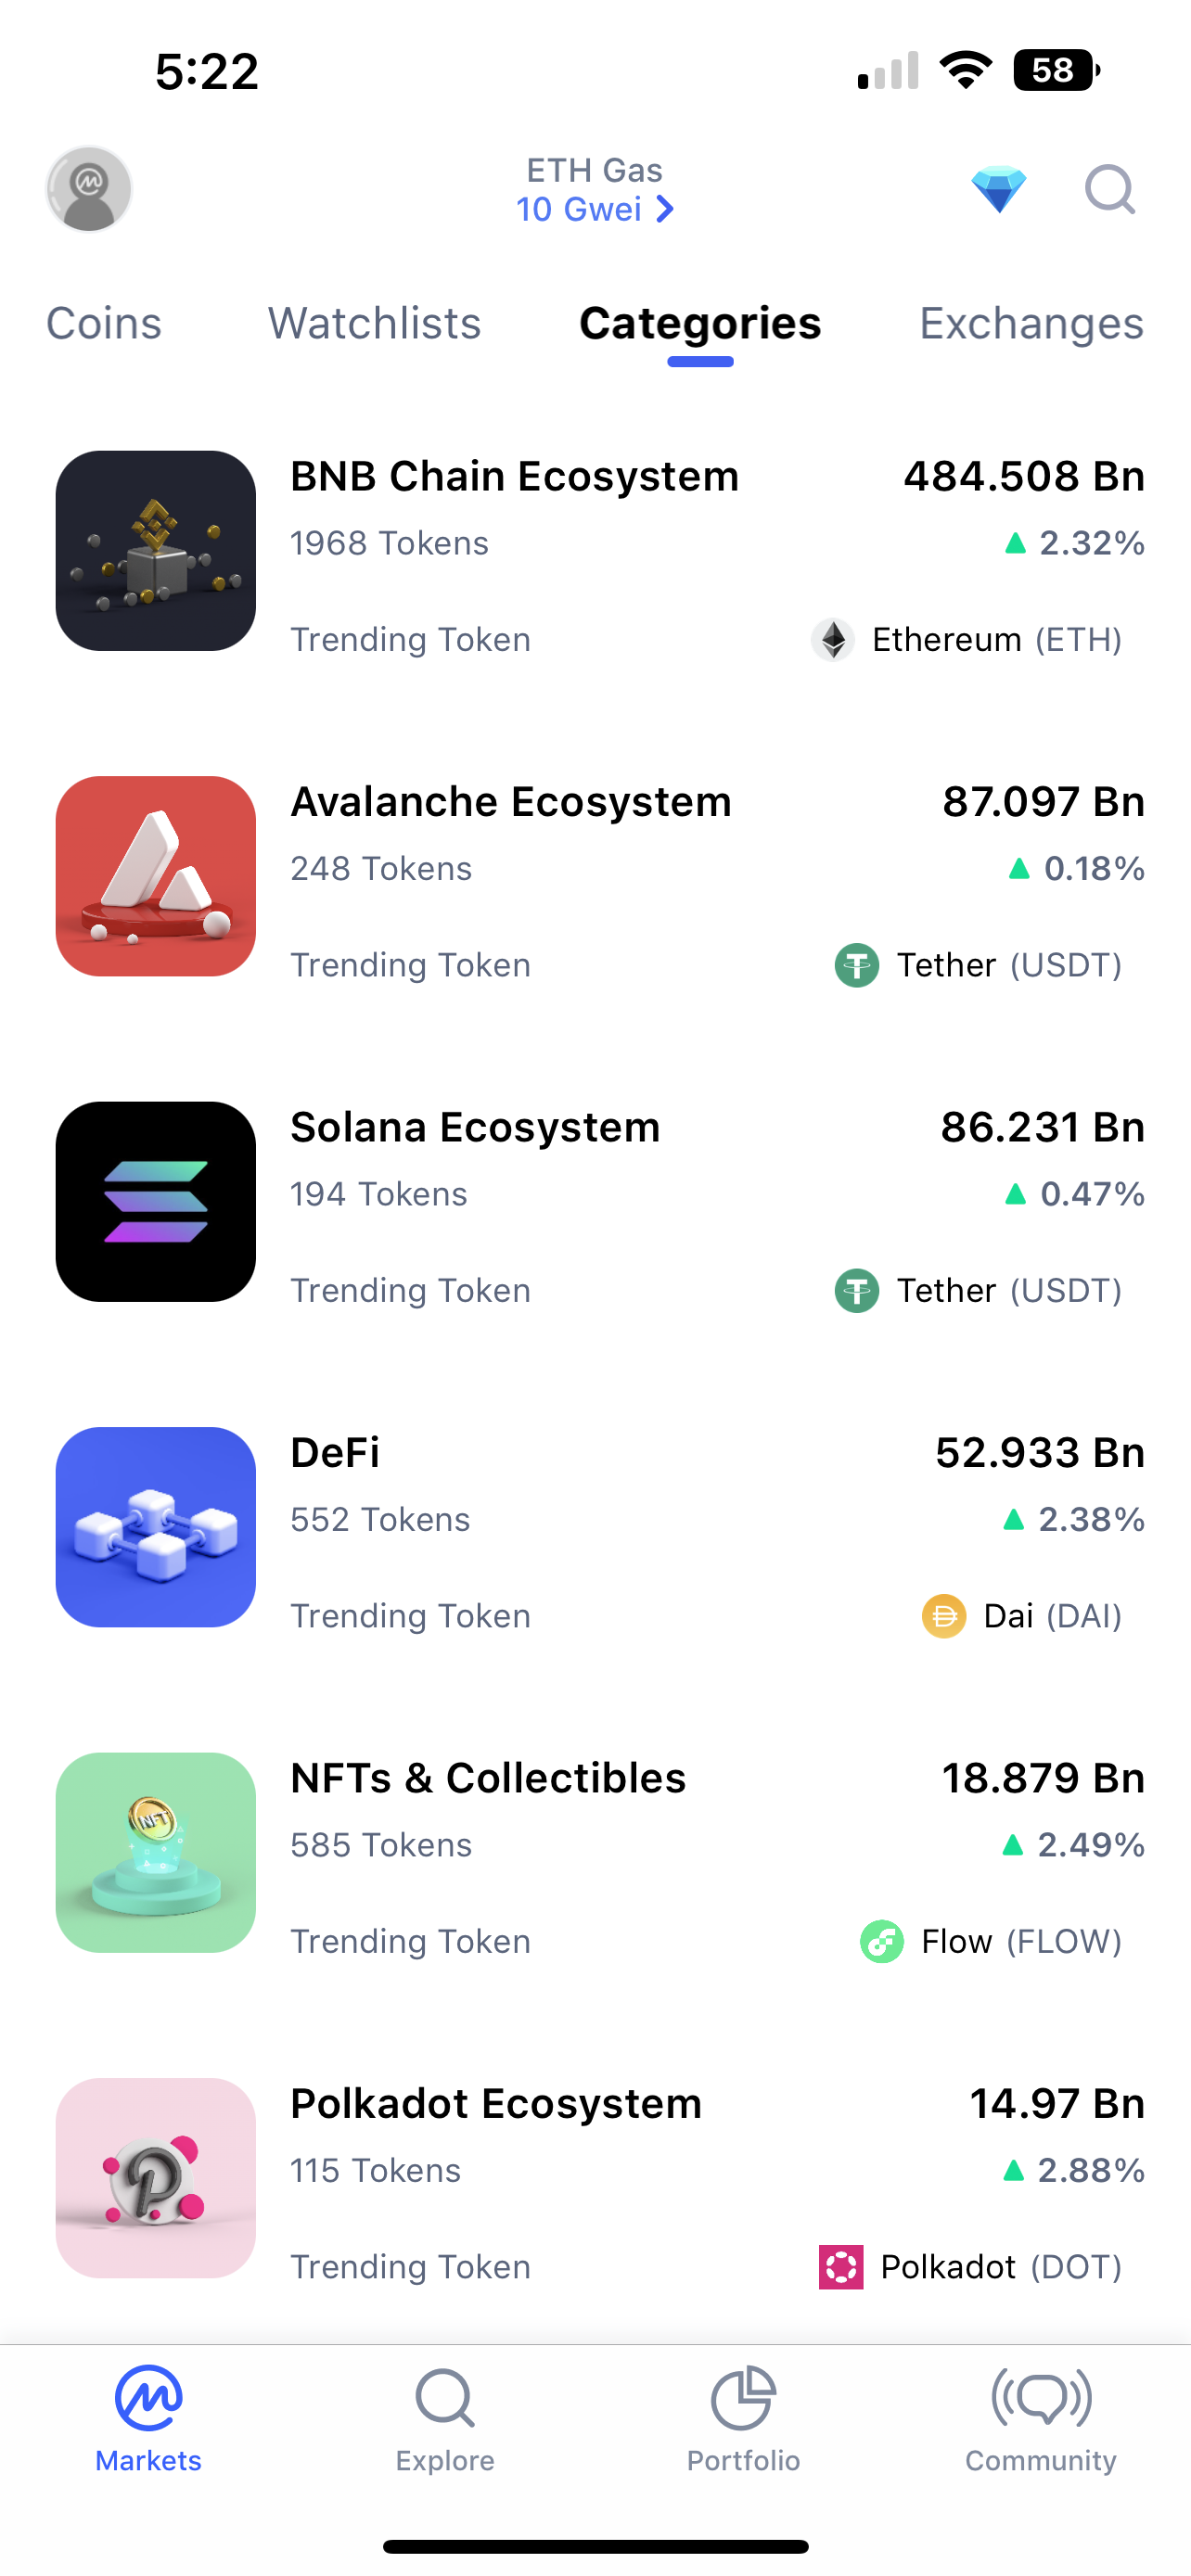Open BNB Chain Ecosystem category
The height and width of the screenshot is (2576, 1191).
(x=514, y=477)
